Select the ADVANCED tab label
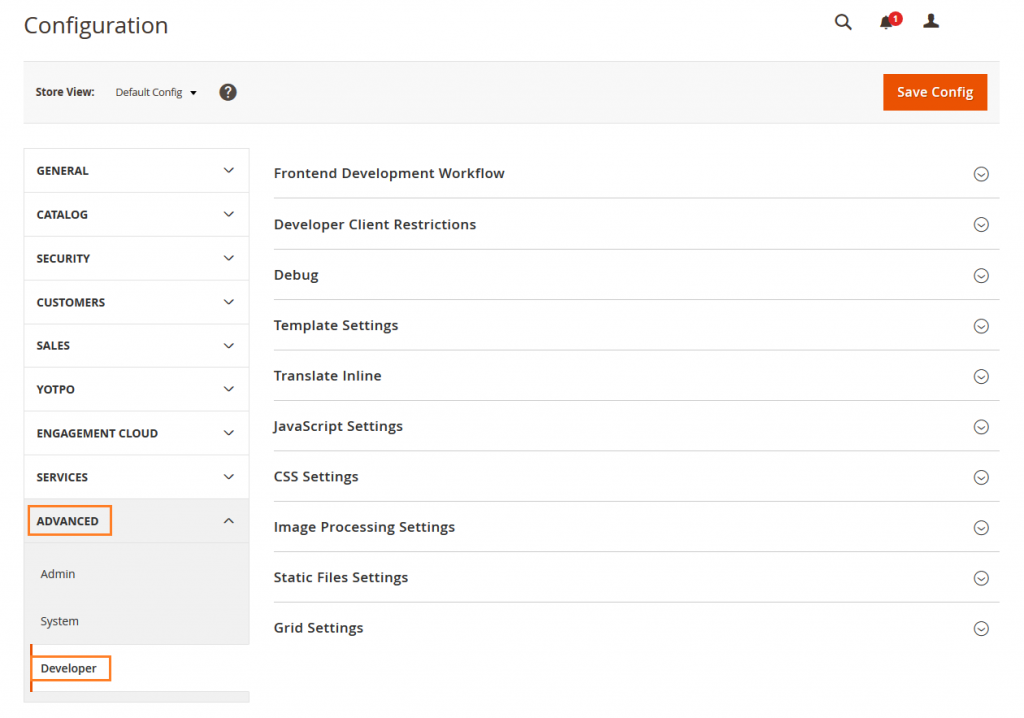Image resolution: width=1024 pixels, height=718 pixels. [x=69, y=521]
